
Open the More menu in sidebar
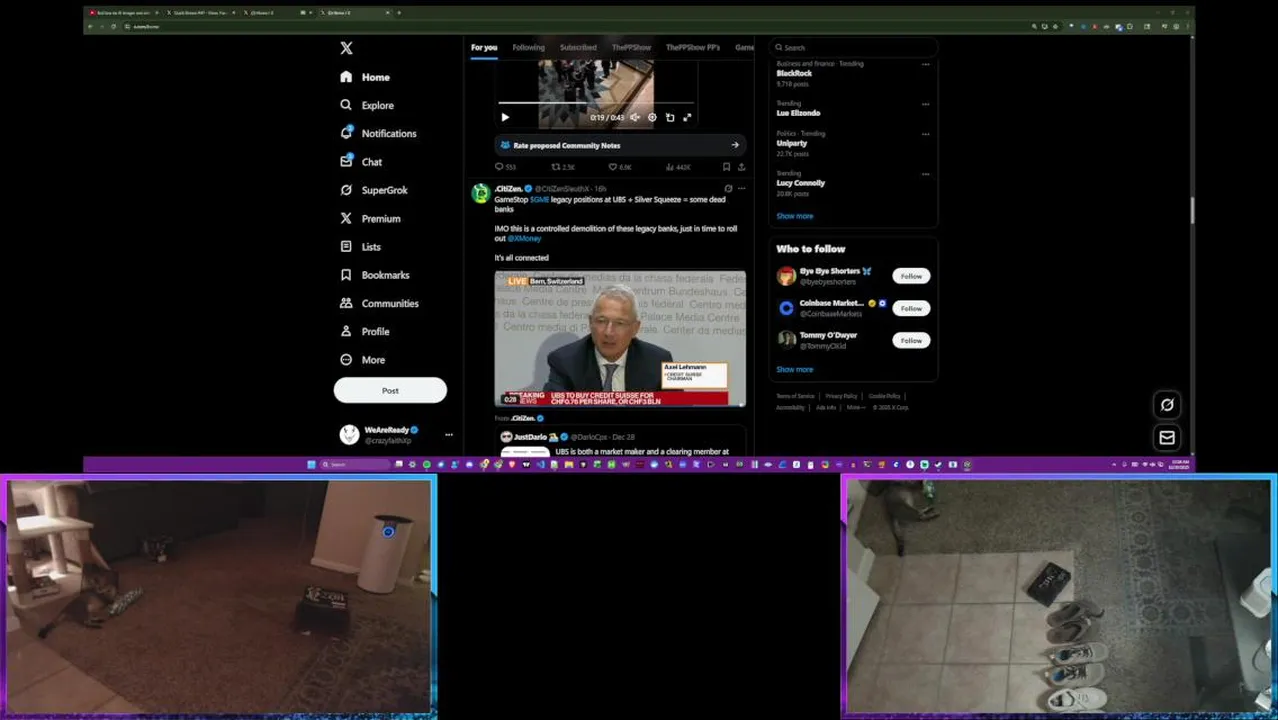coord(362,360)
